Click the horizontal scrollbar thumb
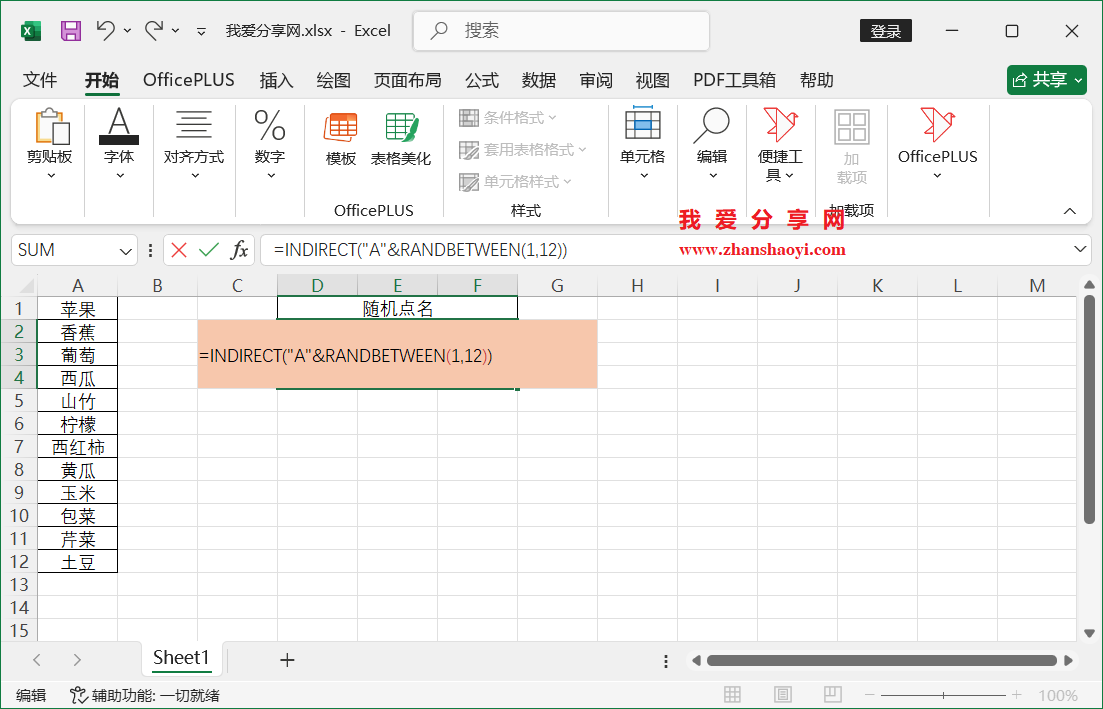The width and height of the screenshot is (1103, 709). 882,660
